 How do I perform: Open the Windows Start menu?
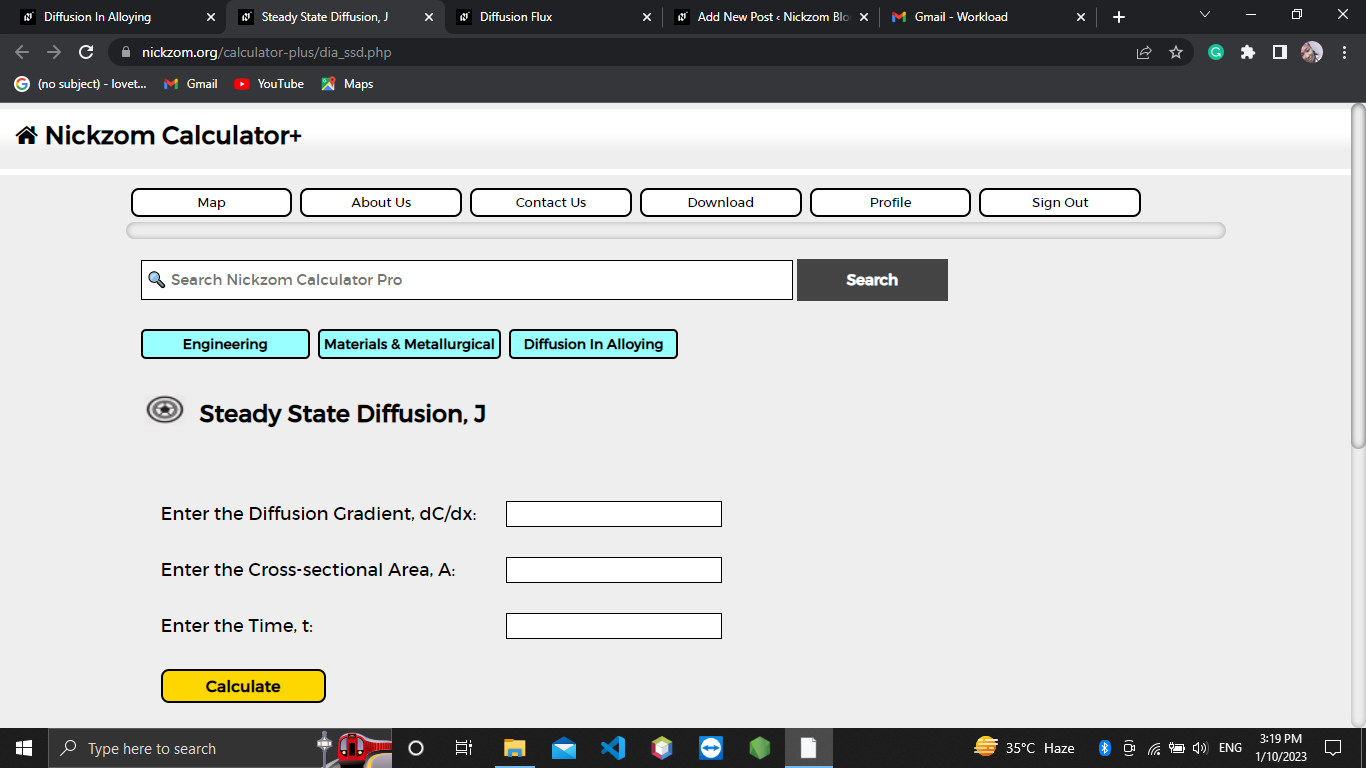pos(24,748)
